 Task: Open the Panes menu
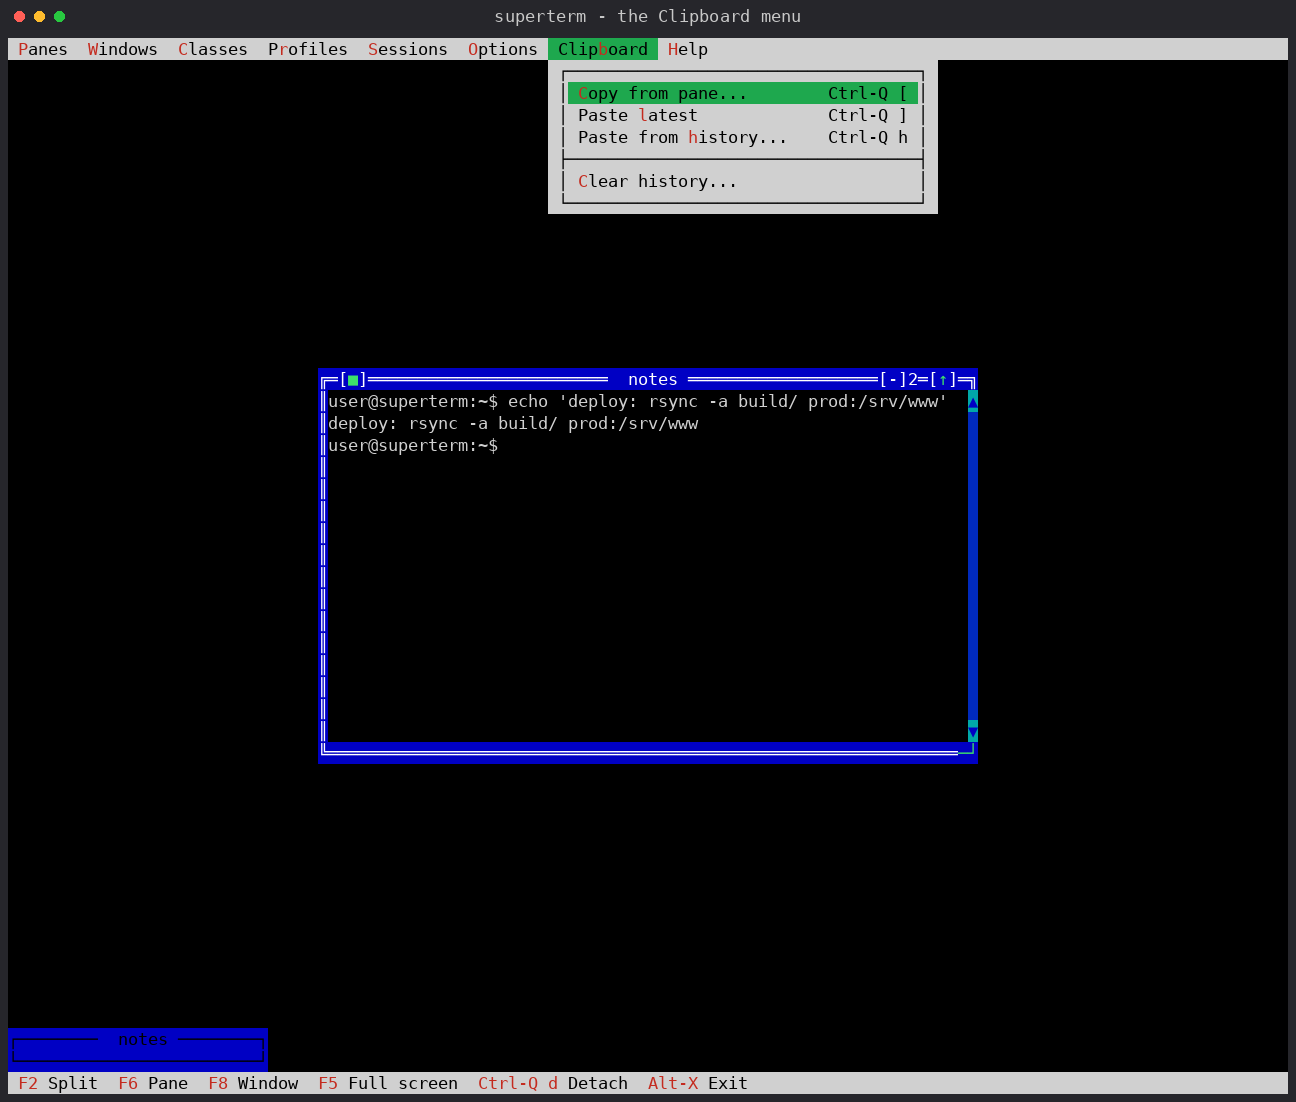click(43, 49)
